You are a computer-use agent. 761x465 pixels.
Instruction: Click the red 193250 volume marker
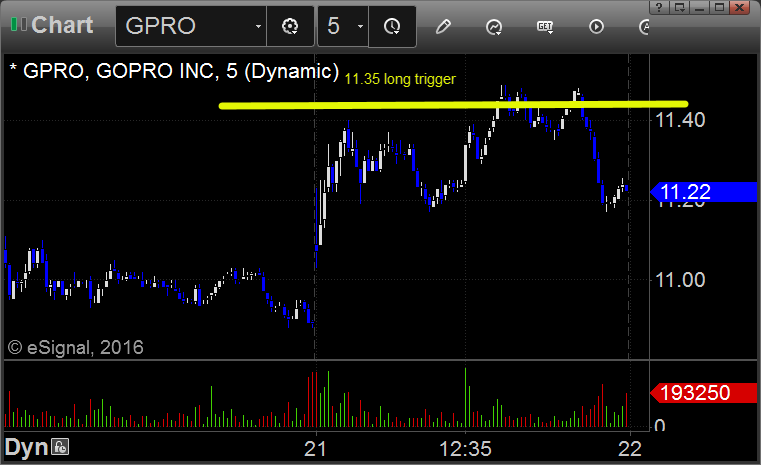(x=704, y=393)
